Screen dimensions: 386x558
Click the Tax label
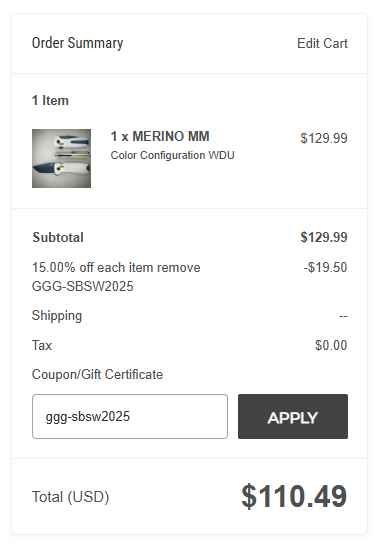click(x=42, y=346)
